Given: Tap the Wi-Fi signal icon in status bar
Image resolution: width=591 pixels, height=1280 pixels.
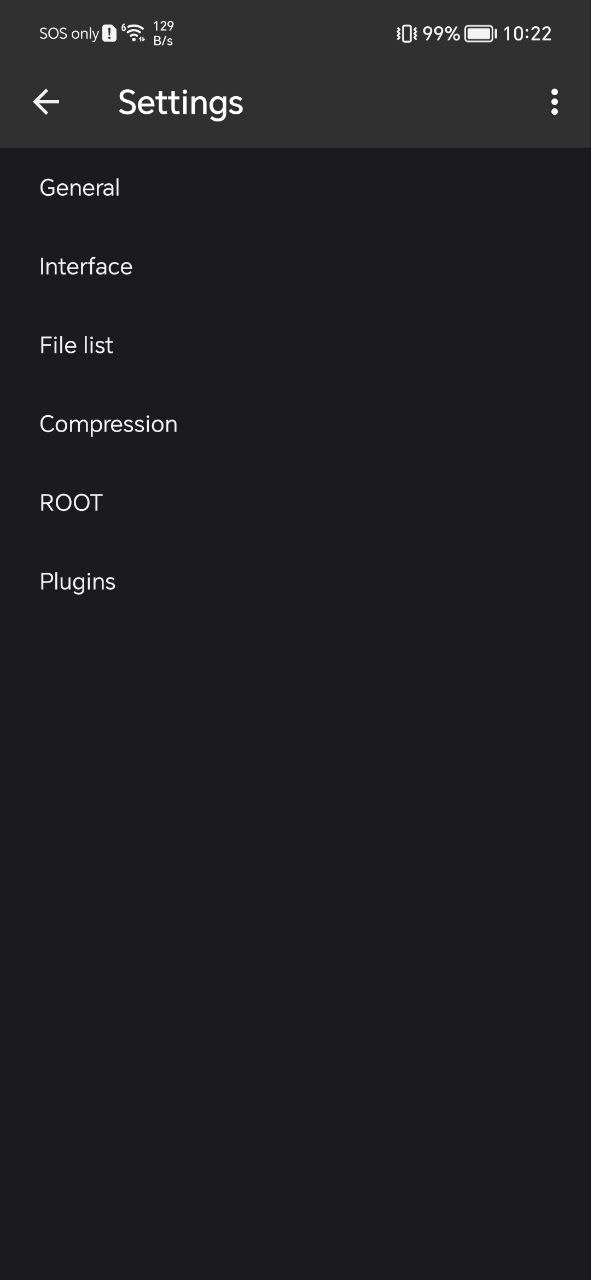Looking at the screenshot, I should [133, 33].
